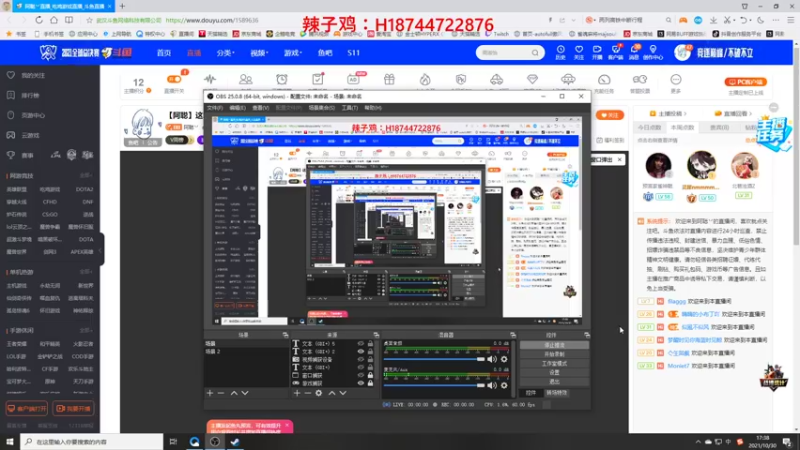Open OBS 场景集合(S) menu

[321, 108]
